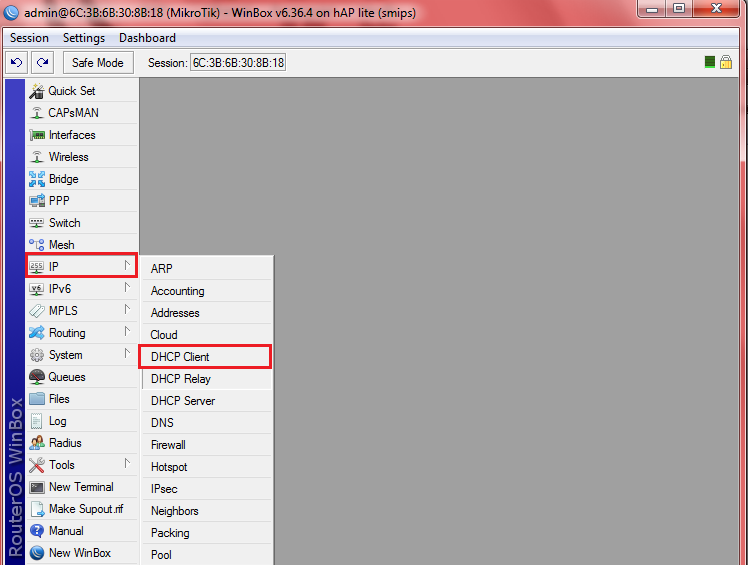This screenshot has width=748, height=565.
Task: Click the IPv6 v6 icon
Action: [x=37, y=289]
